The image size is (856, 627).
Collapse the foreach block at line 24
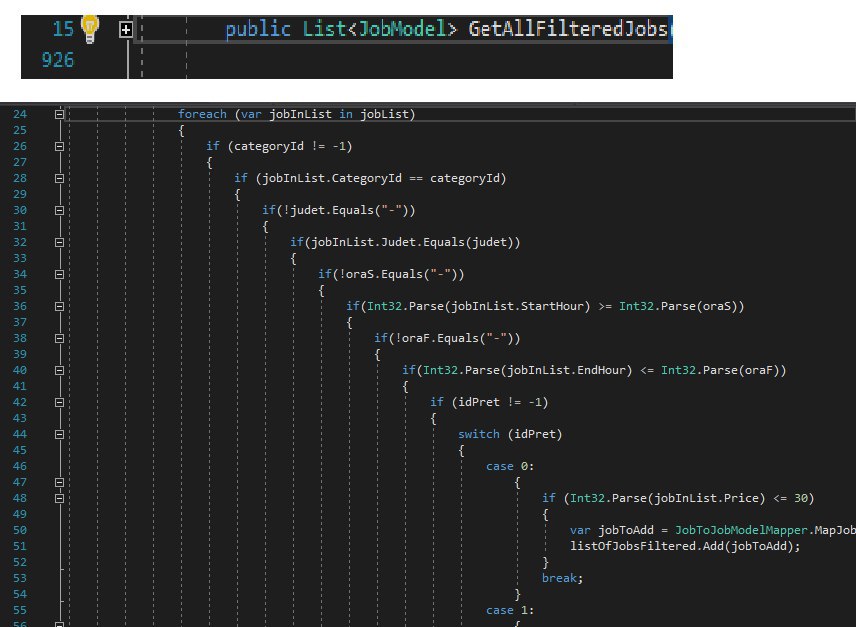[x=60, y=114]
